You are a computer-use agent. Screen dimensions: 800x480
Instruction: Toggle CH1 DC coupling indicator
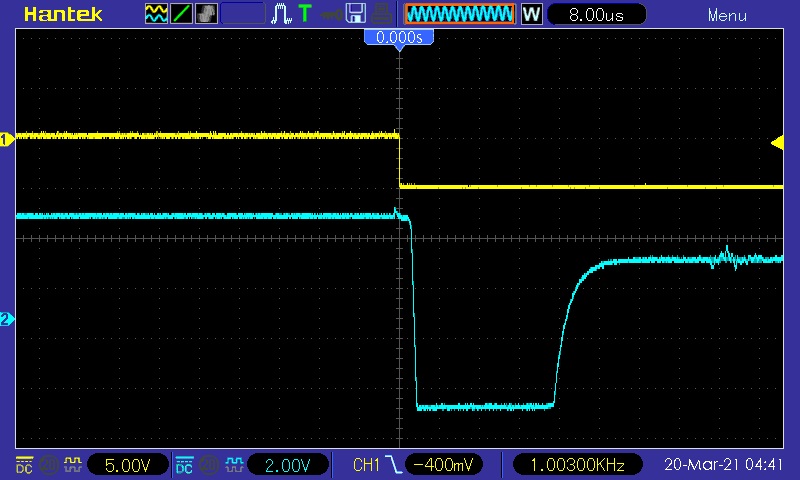[24, 465]
